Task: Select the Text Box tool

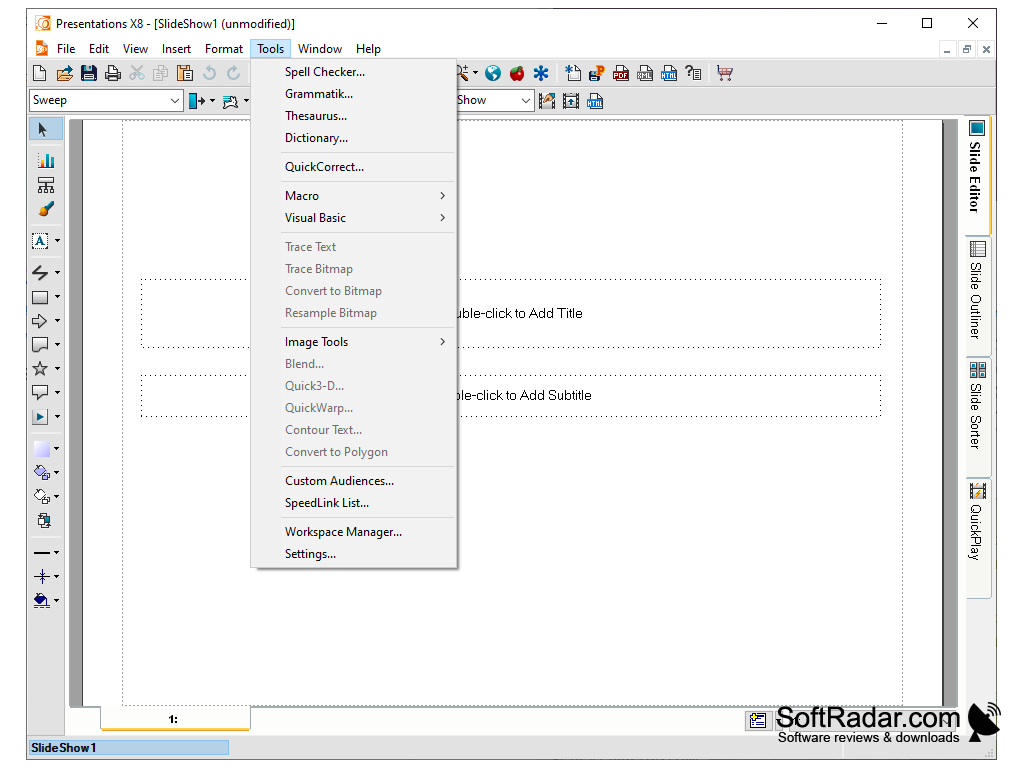Action: [40, 240]
